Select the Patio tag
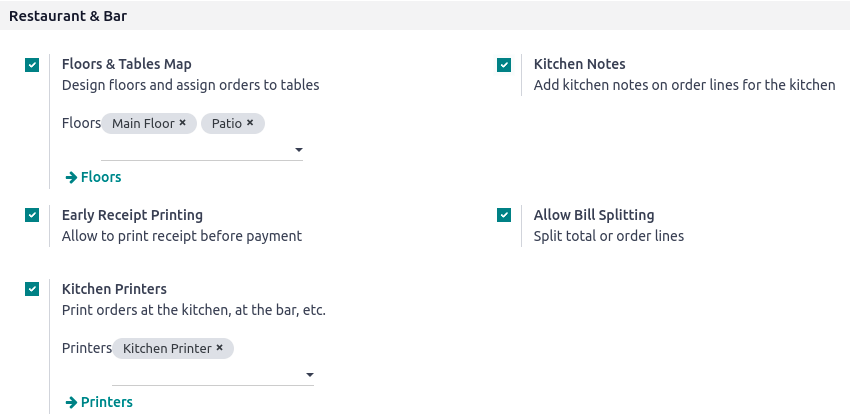 click(x=226, y=123)
